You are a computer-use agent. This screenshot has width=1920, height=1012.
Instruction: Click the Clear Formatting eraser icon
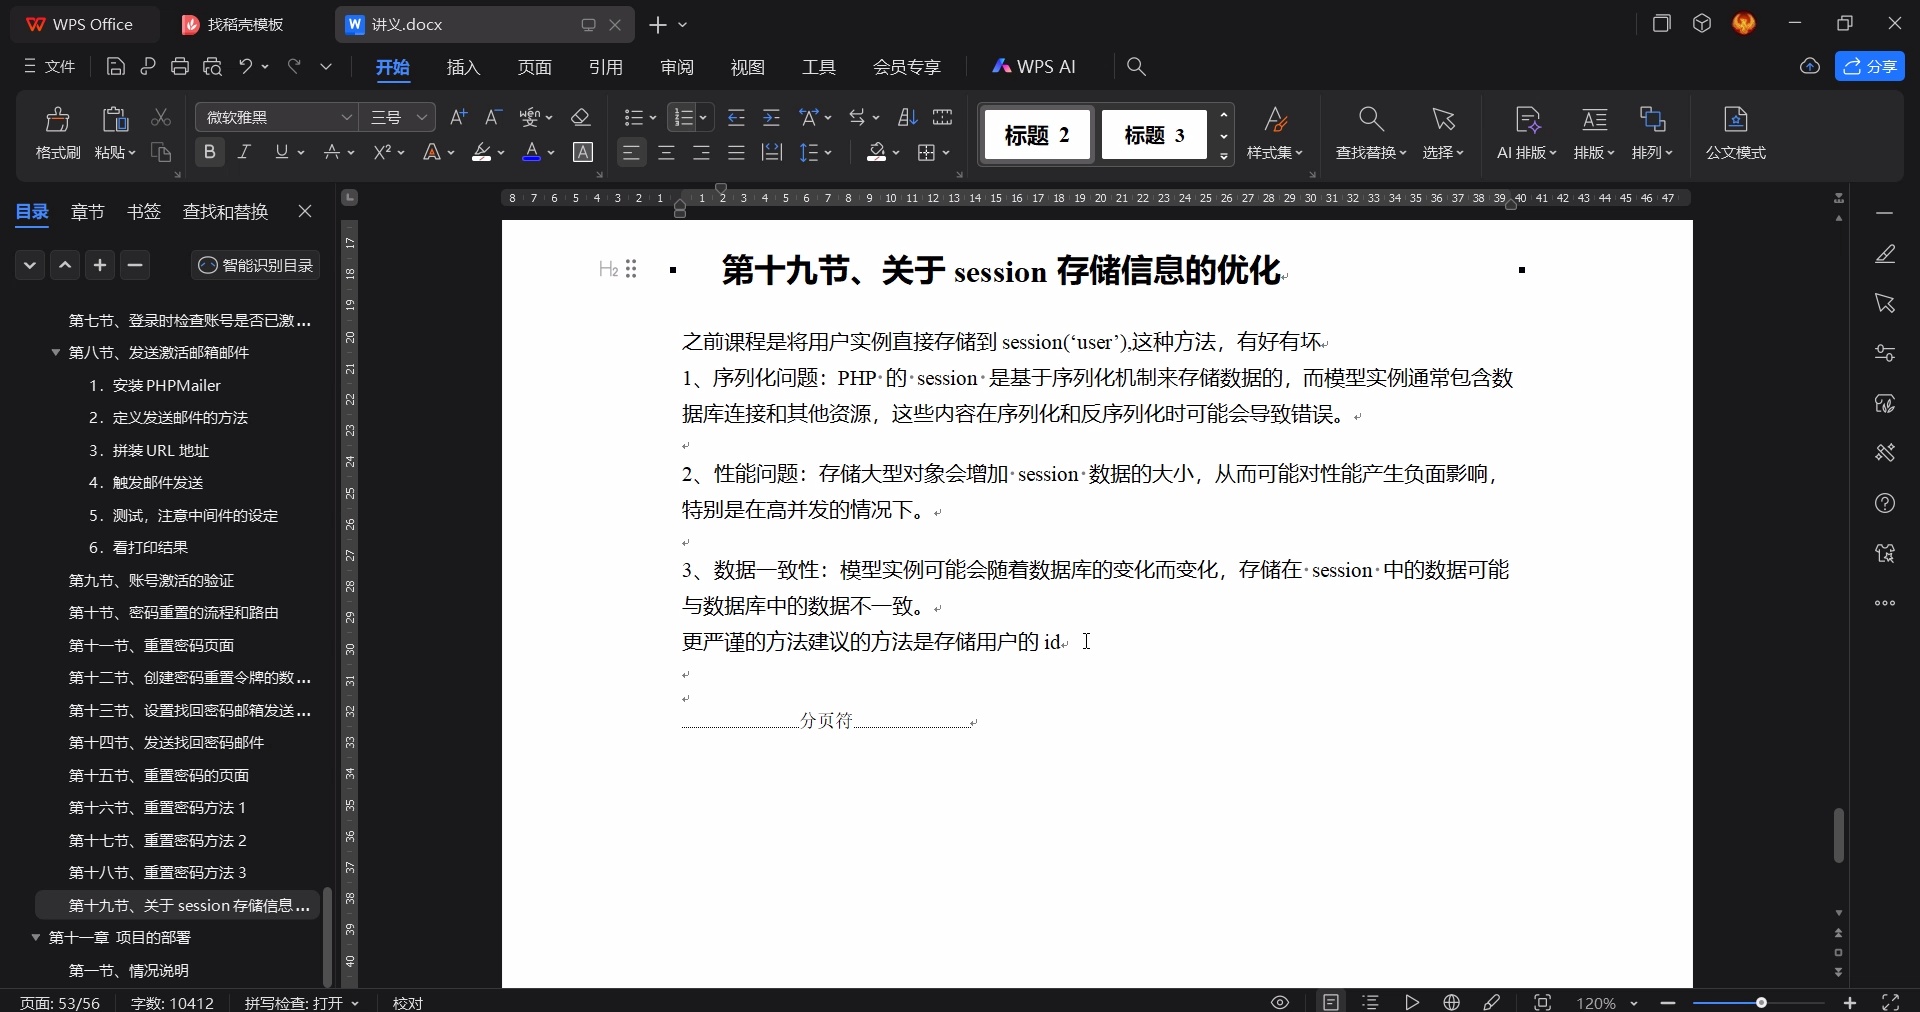coord(582,117)
